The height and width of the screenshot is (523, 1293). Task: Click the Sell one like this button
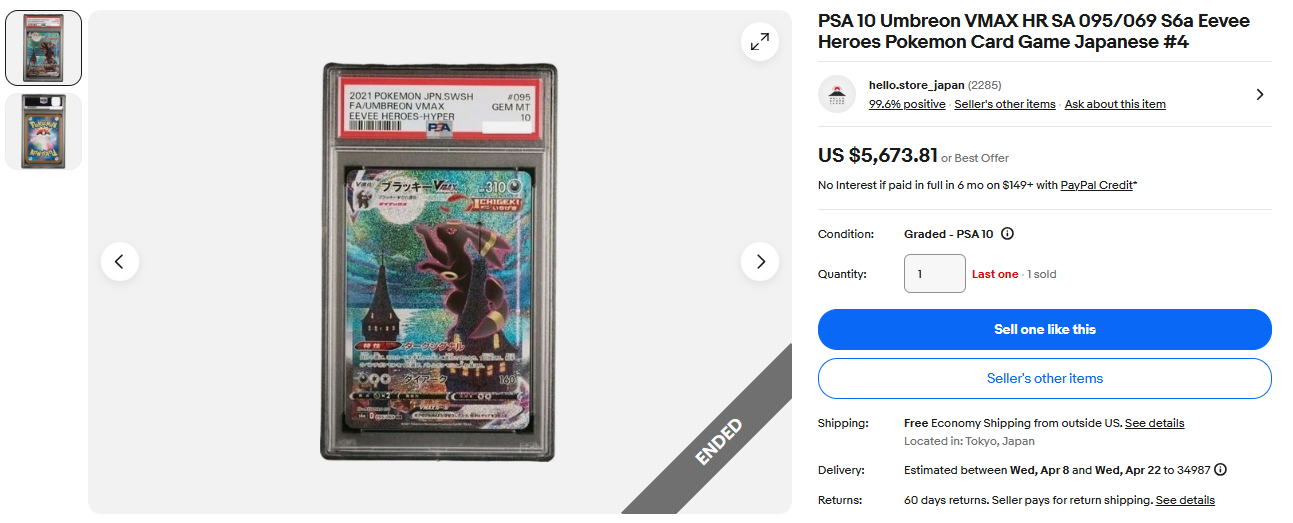pos(1044,329)
